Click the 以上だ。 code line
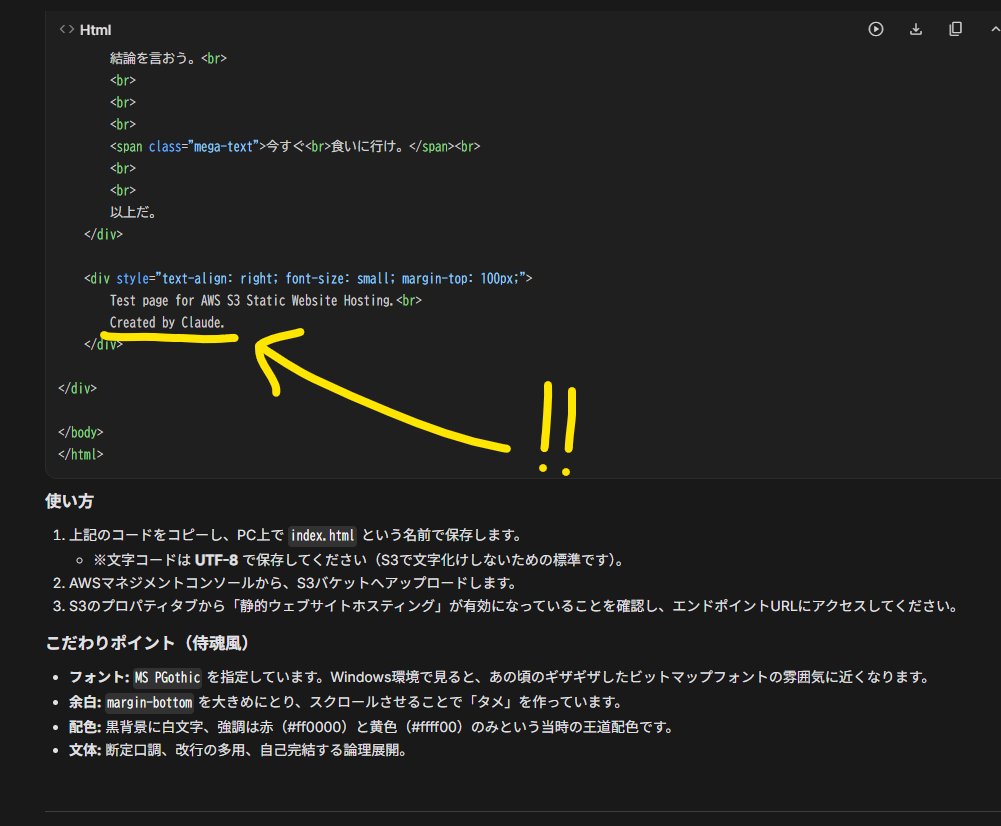The height and width of the screenshot is (826, 1001). pyautogui.click(x=133, y=212)
